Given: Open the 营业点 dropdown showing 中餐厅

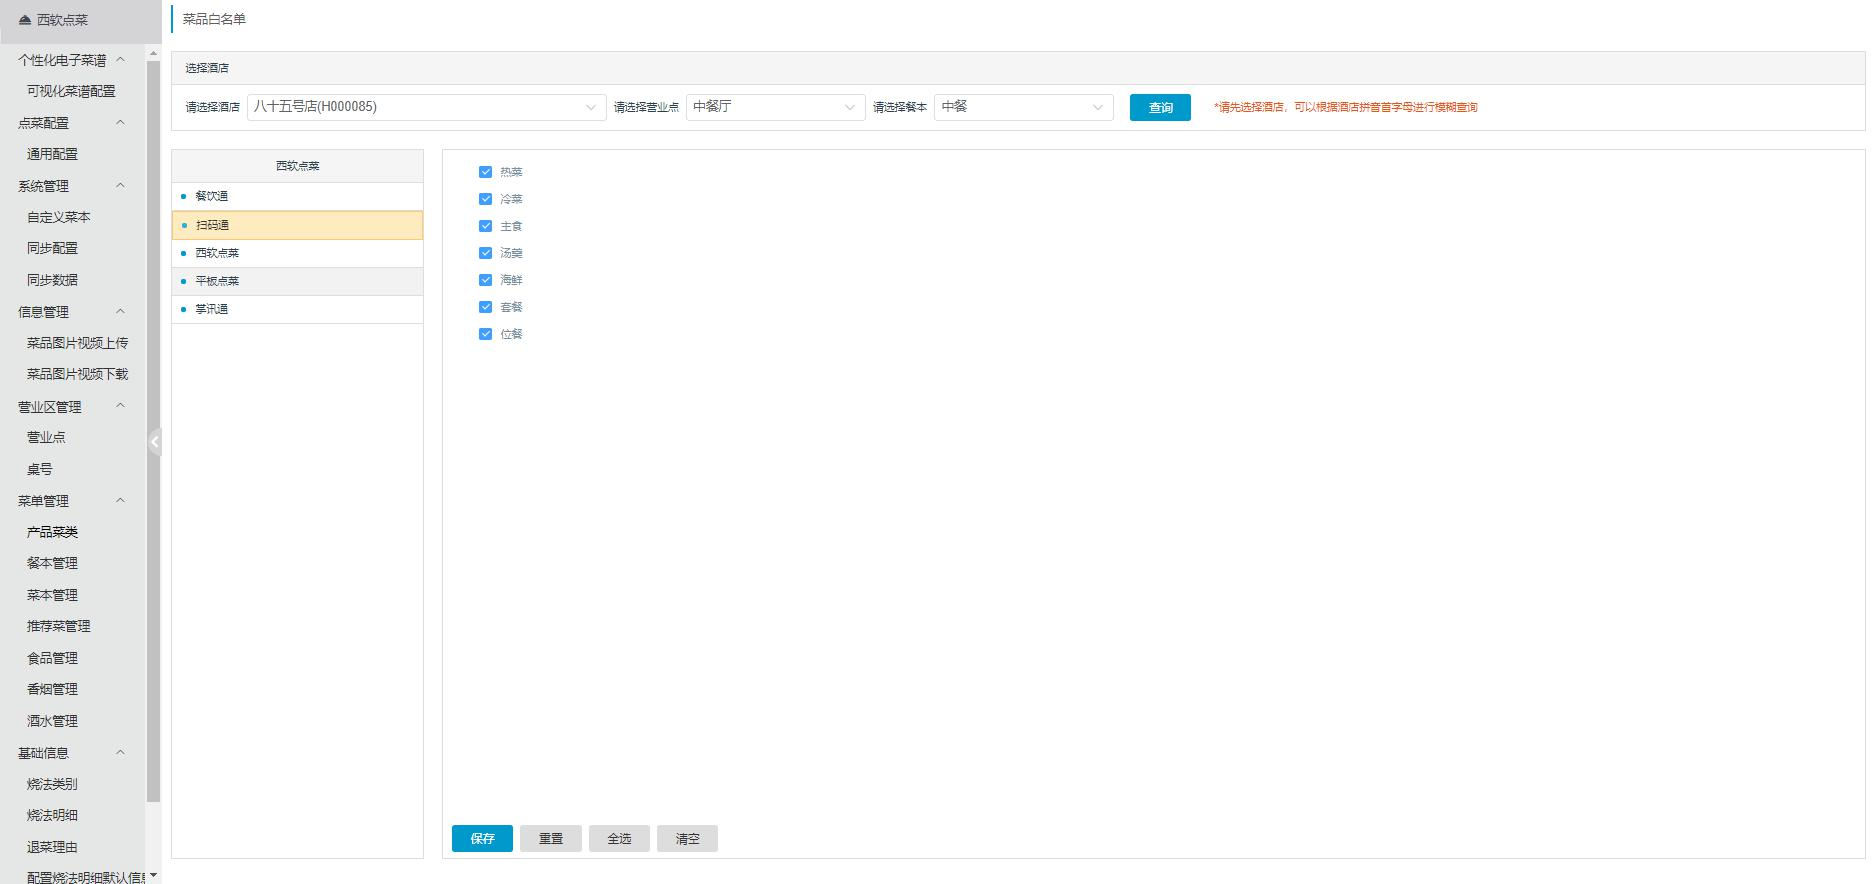Looking at the screenshot, I should tap(775, 107).
